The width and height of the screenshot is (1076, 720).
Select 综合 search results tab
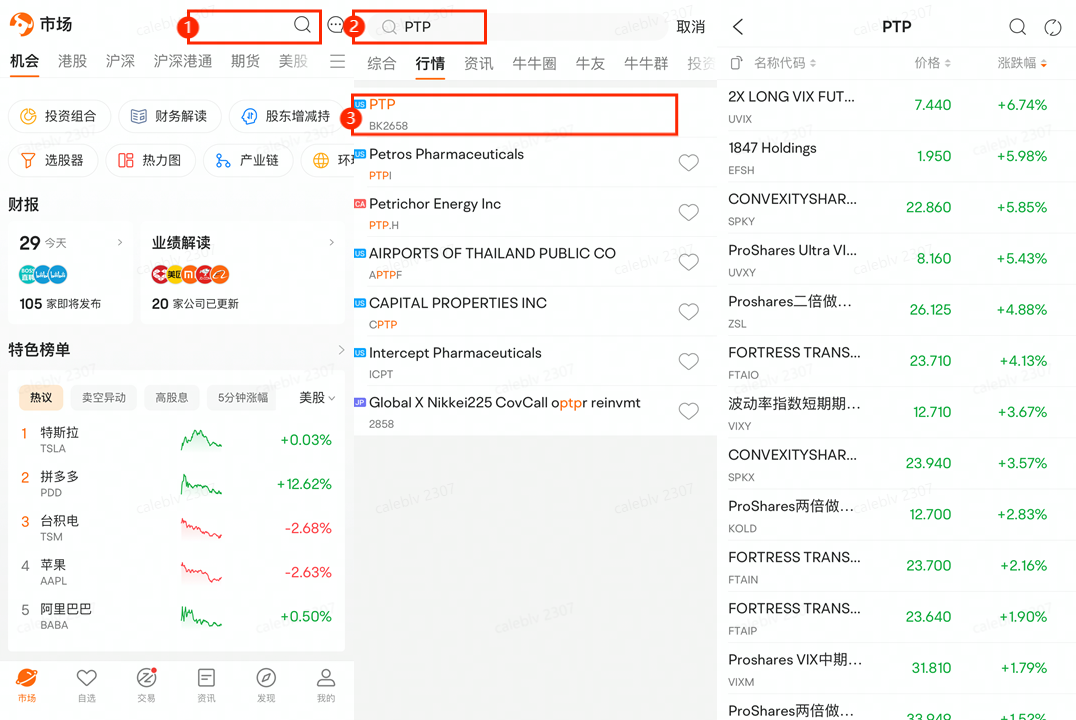tap(382, 64)
